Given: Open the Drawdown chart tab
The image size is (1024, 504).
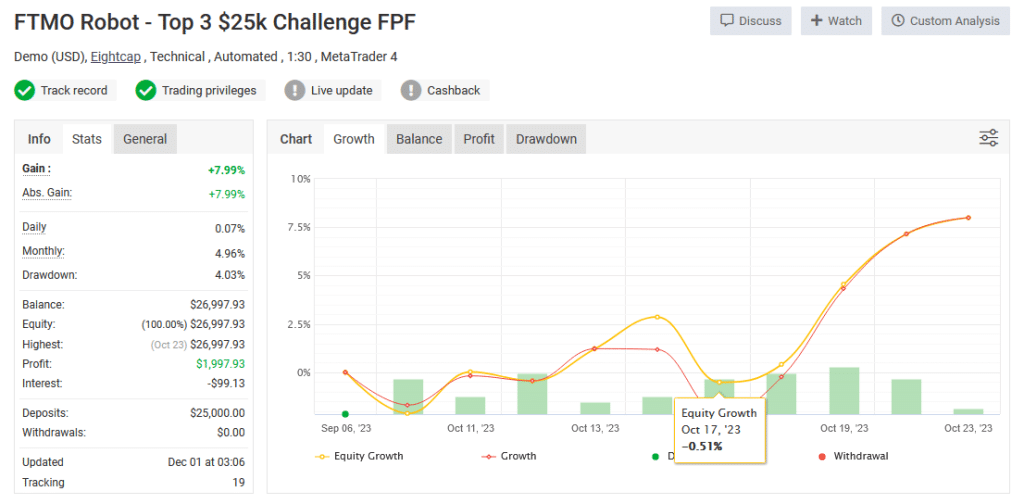Looking at the screenshot, I should [x=546, y=139].
